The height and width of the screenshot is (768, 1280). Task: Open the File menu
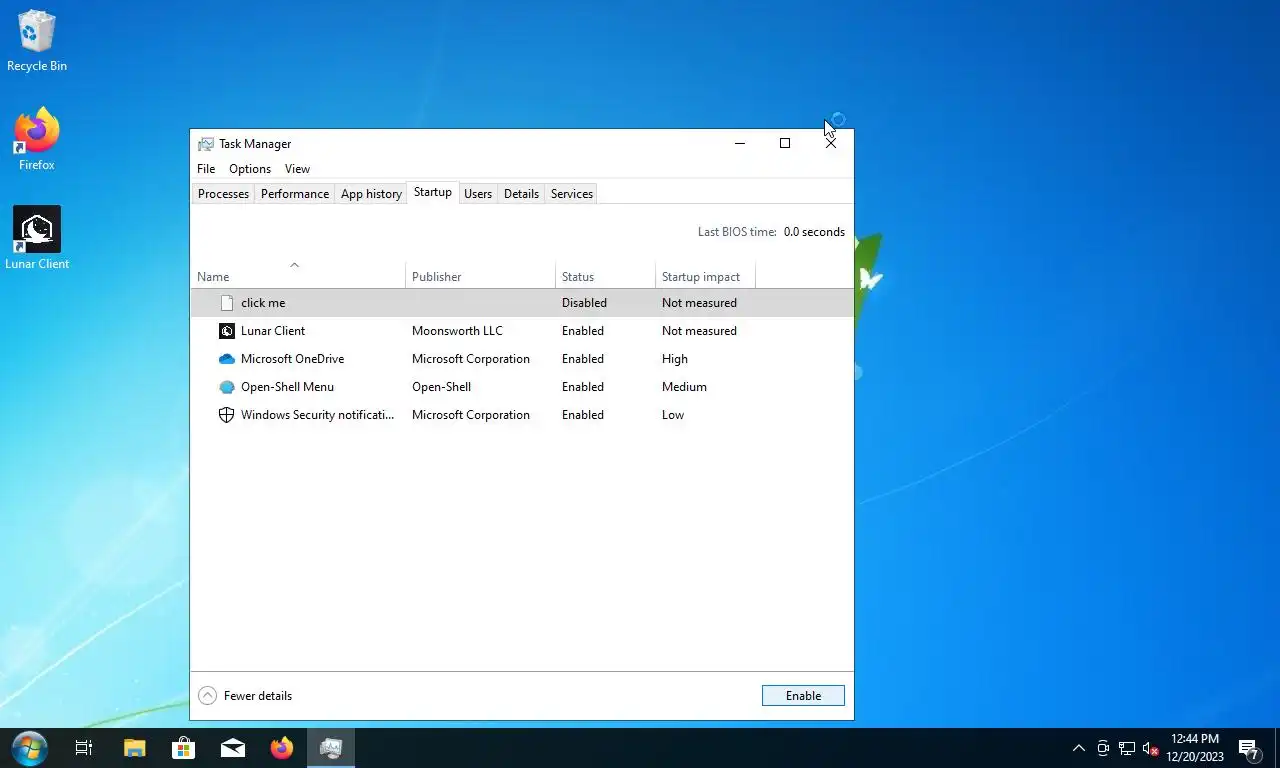coord(206,169)
